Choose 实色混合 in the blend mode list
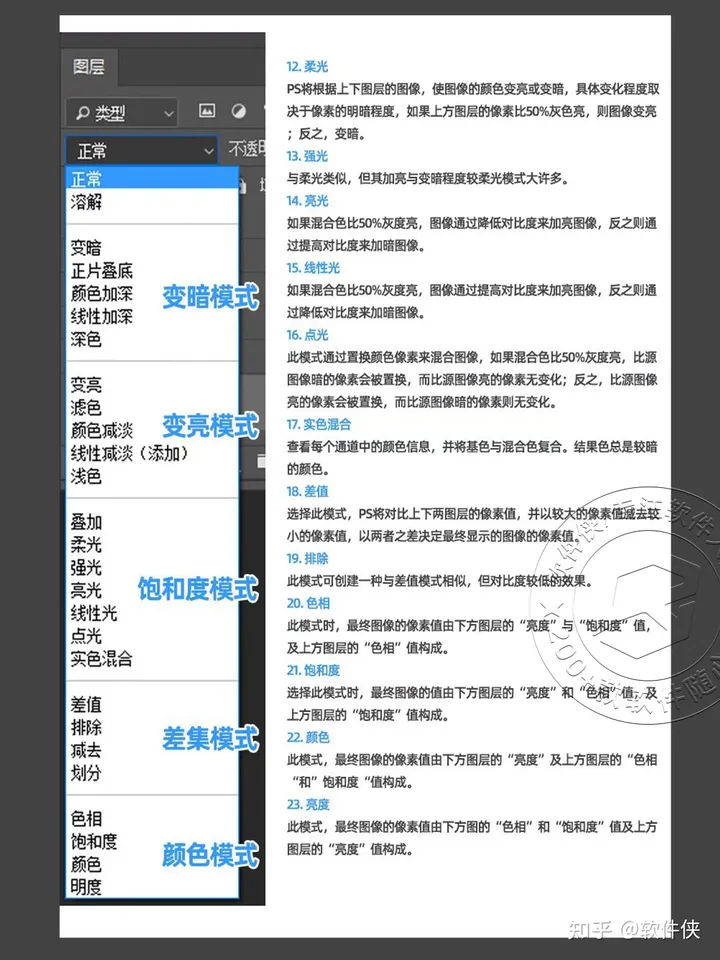 [102, 659]
